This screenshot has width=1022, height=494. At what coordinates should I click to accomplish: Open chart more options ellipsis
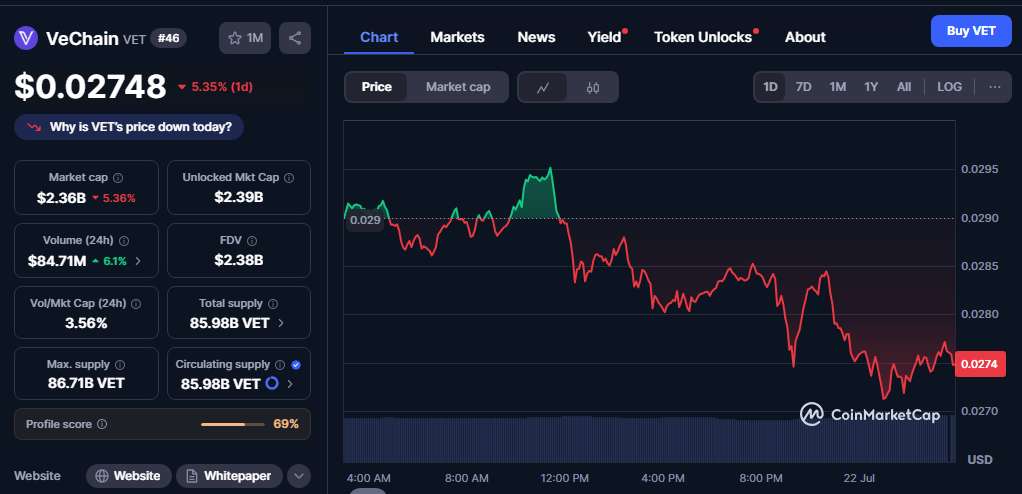(995, 87)
